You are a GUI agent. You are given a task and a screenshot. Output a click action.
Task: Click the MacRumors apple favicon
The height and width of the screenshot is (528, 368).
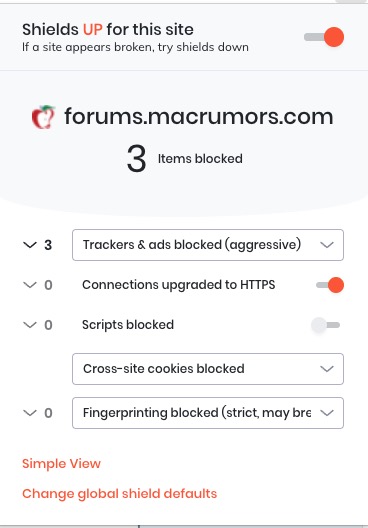click(43, 117)
